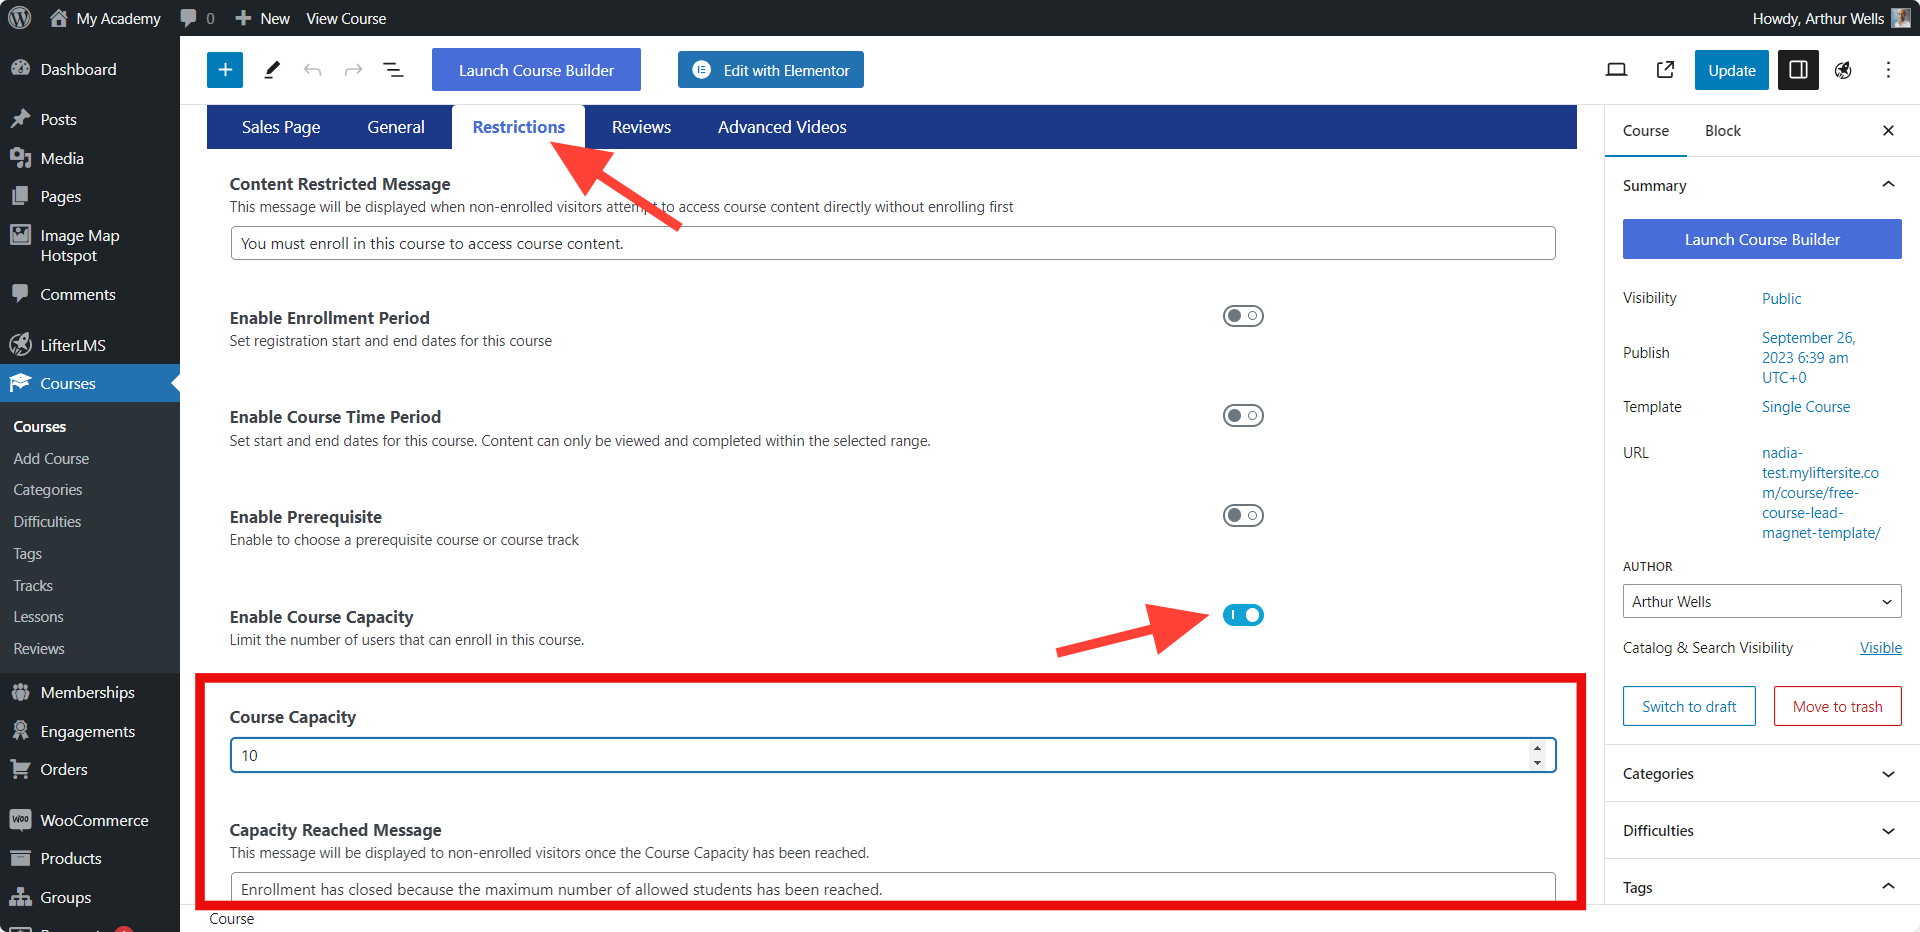1920x932 pixels.
Task: Enable the Enrollment Period toggle
Action: pos(1243,316)
